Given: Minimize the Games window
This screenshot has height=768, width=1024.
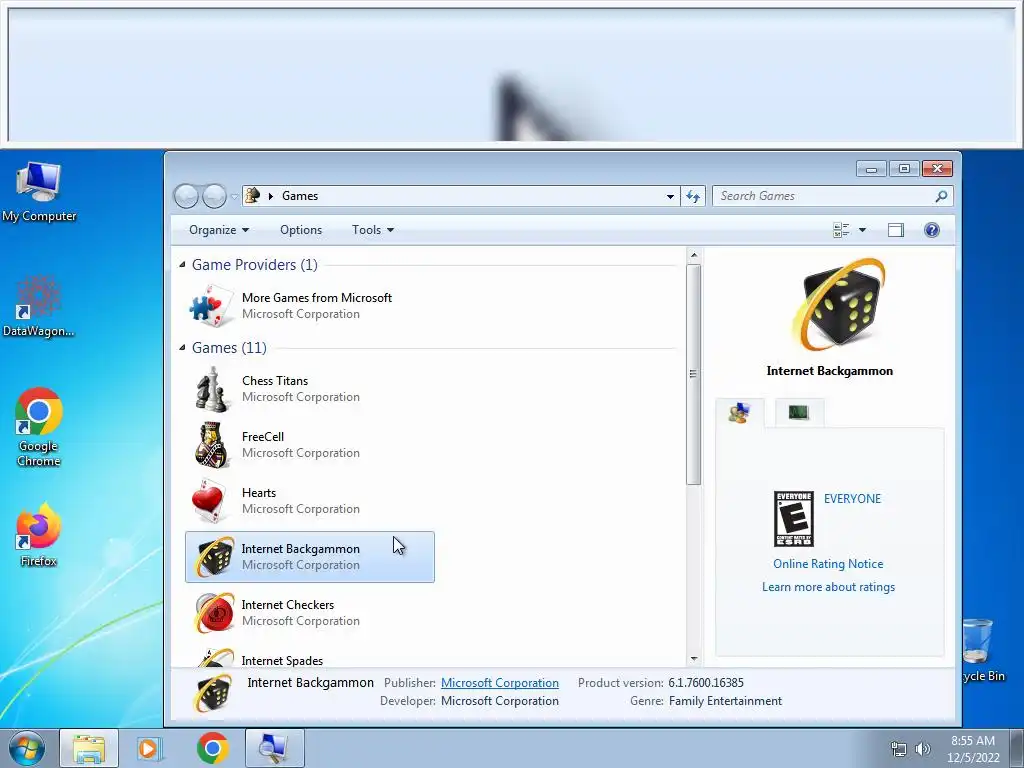Looking at the screenshot, I should pyautogui.click(x=871, y=169).
